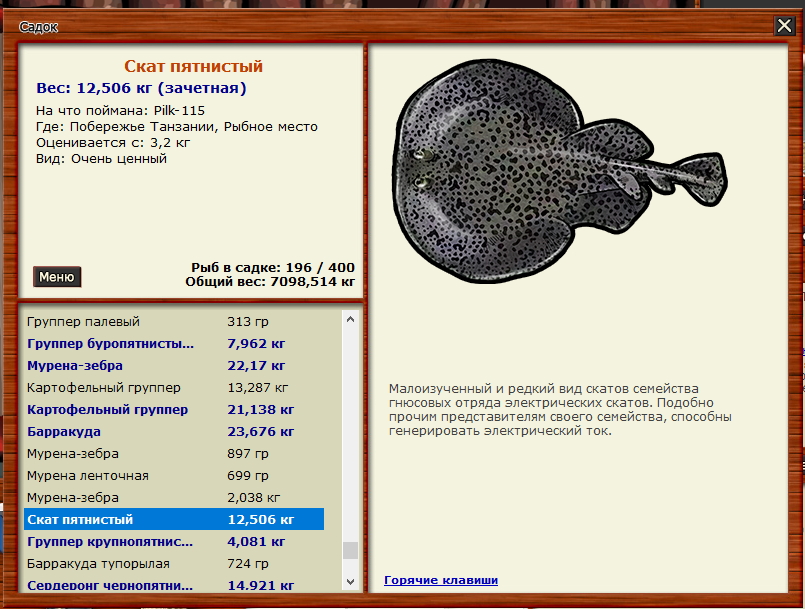Select the Мурена-зебра 897 гр row
Image resolution: width=805 pixels, height=609 pixels.
[174, 454]
